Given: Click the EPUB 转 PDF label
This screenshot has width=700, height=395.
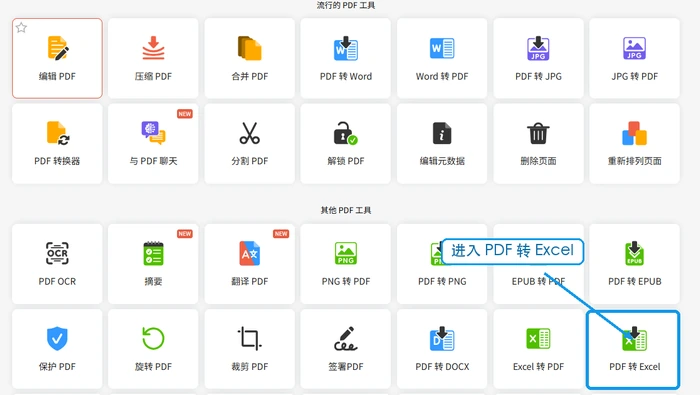Looking at the screenshot, I should tap(538, 282).
